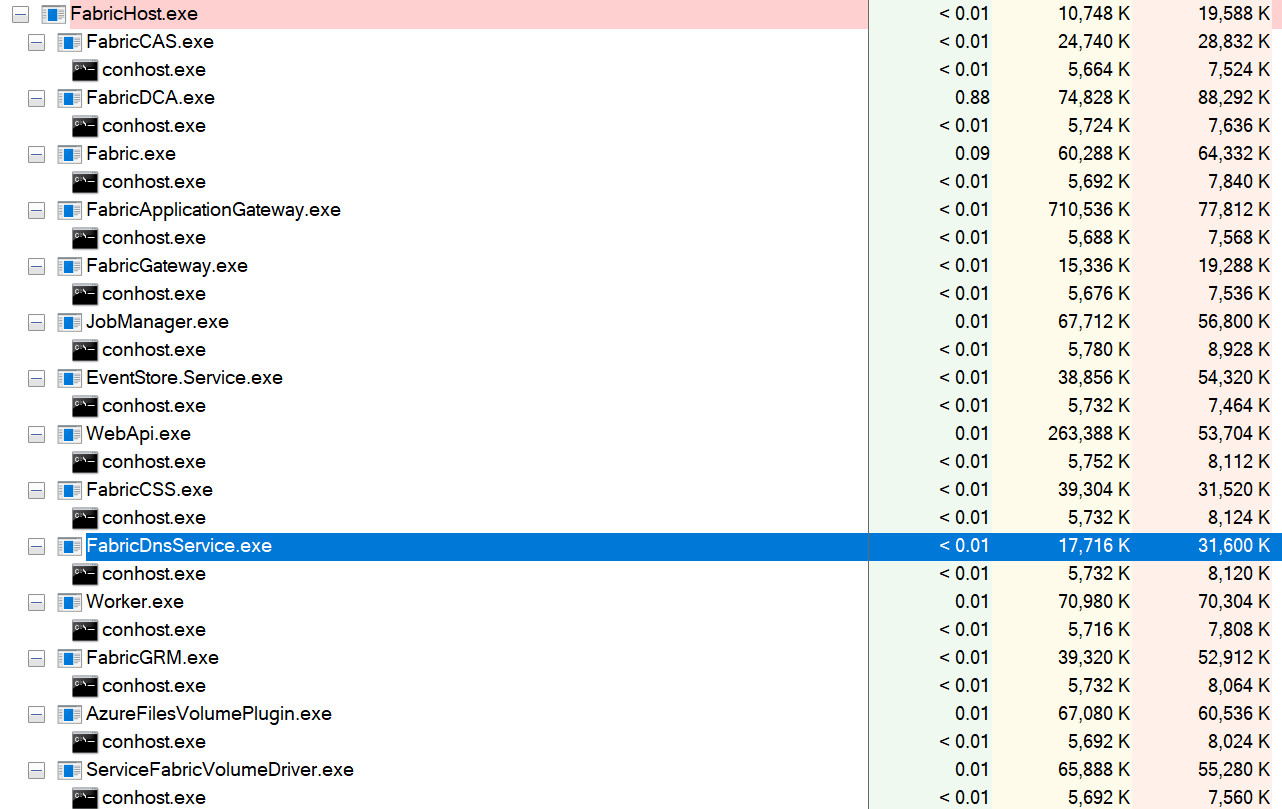Click the AzureFilesVolumePlugin.exe process icon
This screenshot has height=809, width=1282.
[69, 714]
